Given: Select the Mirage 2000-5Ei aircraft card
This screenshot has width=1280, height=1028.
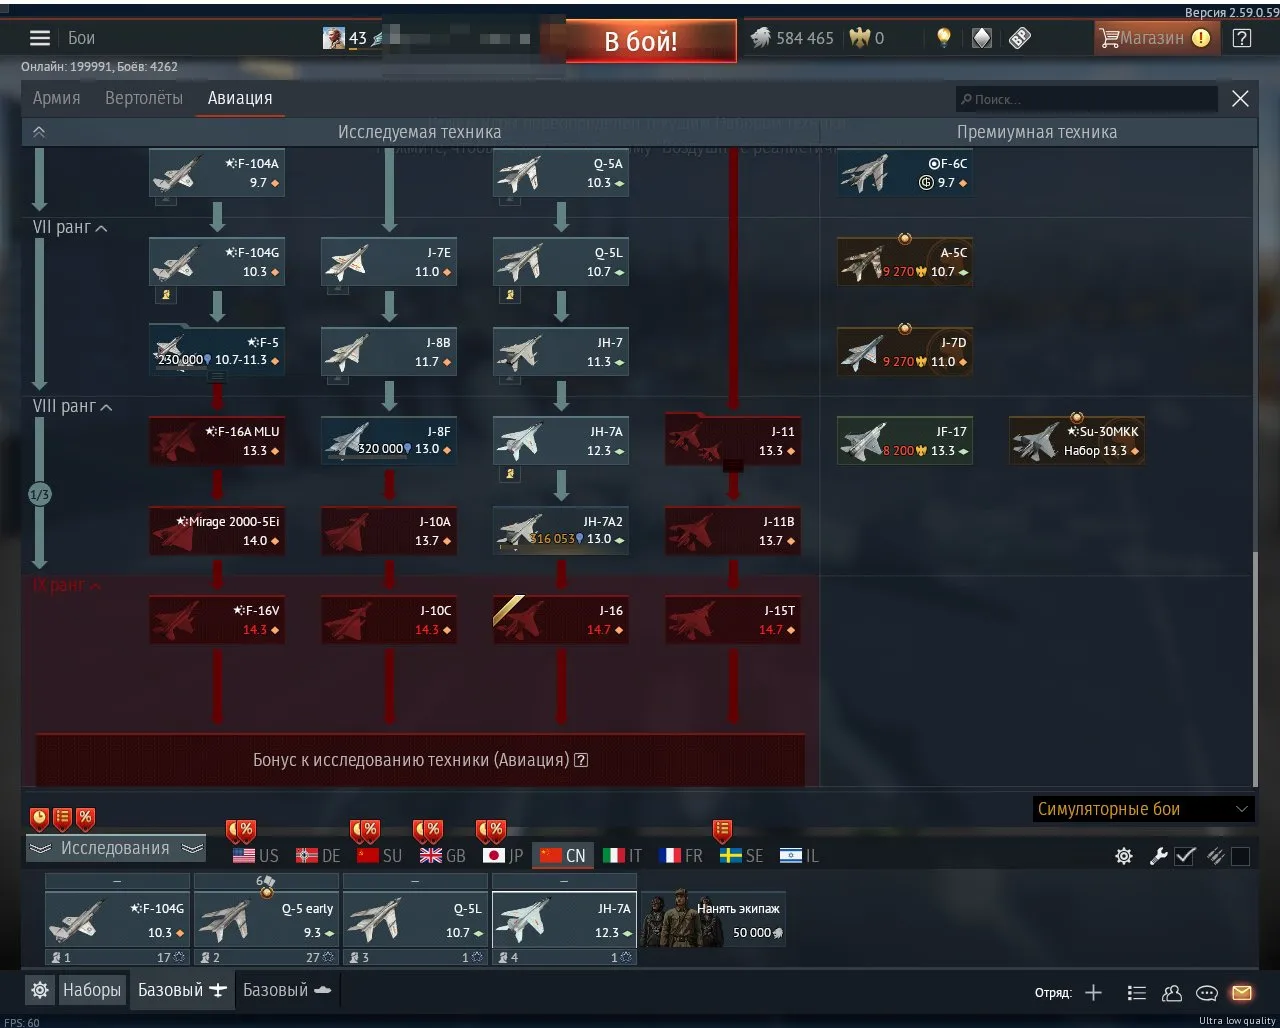Looking at the screenshot, I should (x=217, y=531).
